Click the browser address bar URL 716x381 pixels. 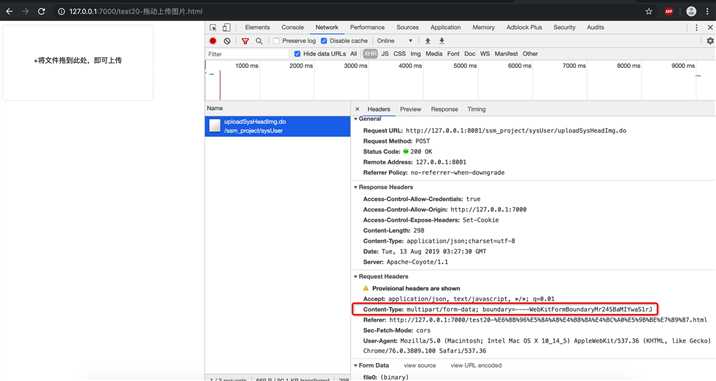tap(136, 11)
